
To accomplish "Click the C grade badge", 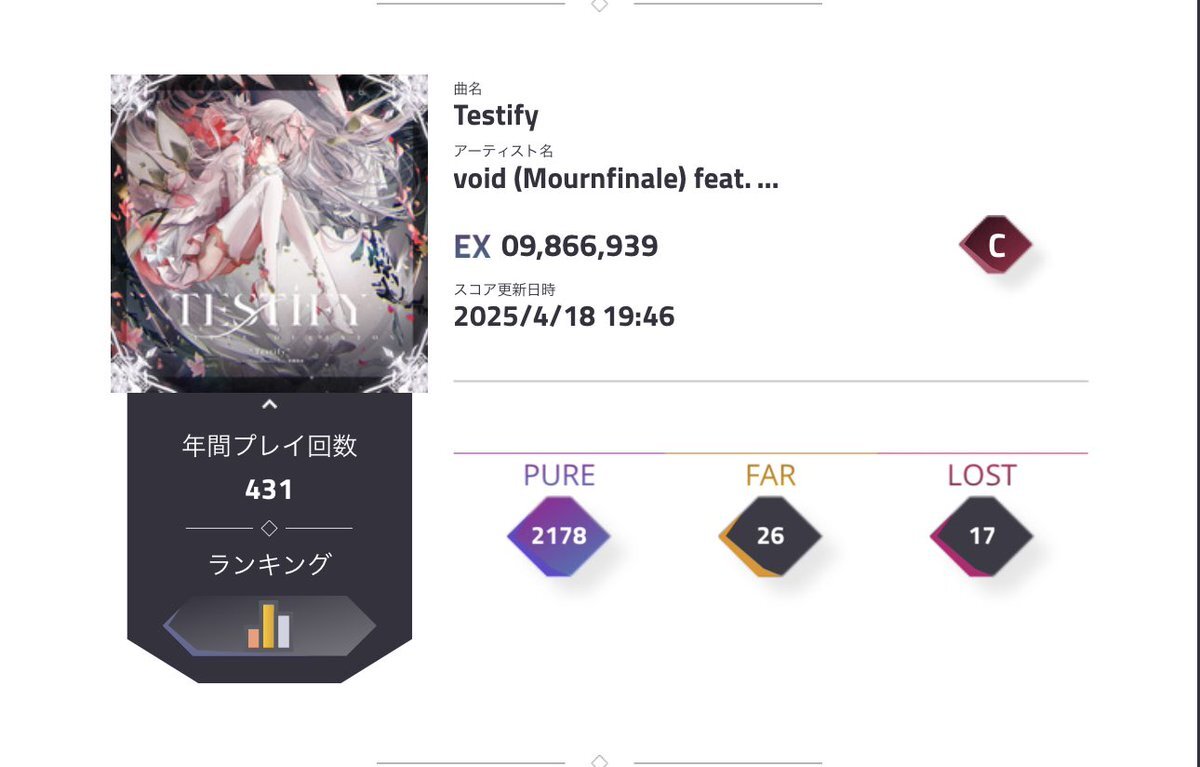I will [x=995, y=246].
